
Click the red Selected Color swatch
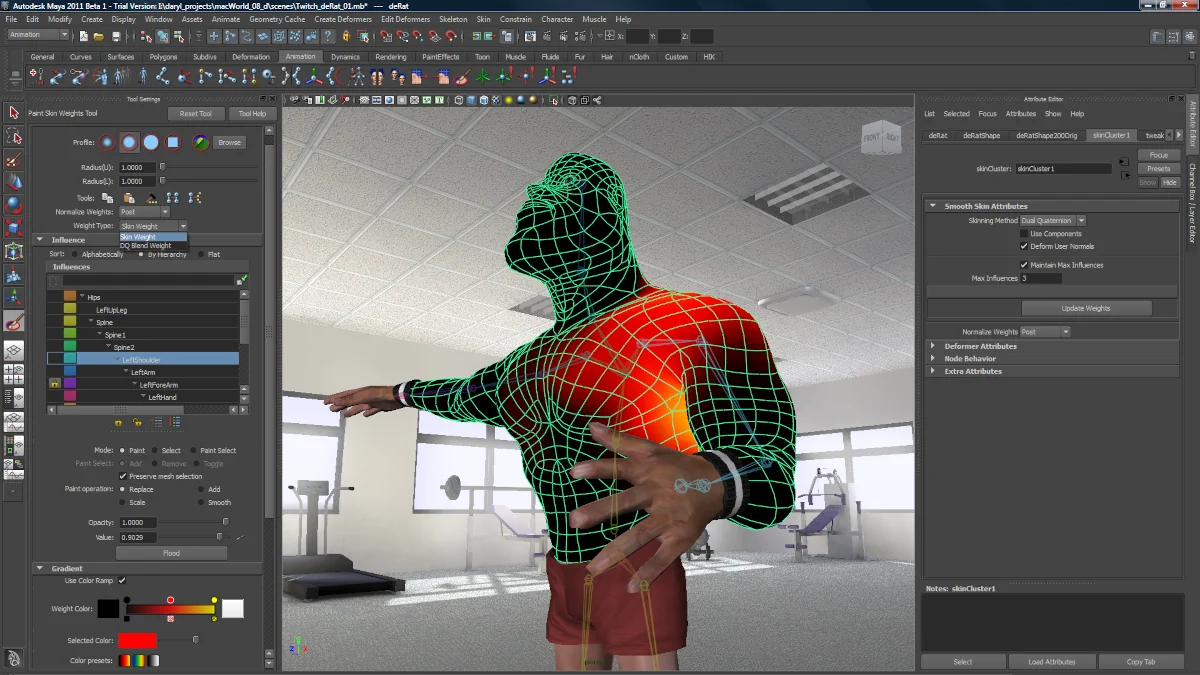pyautogui.click(x=137, y=640)
